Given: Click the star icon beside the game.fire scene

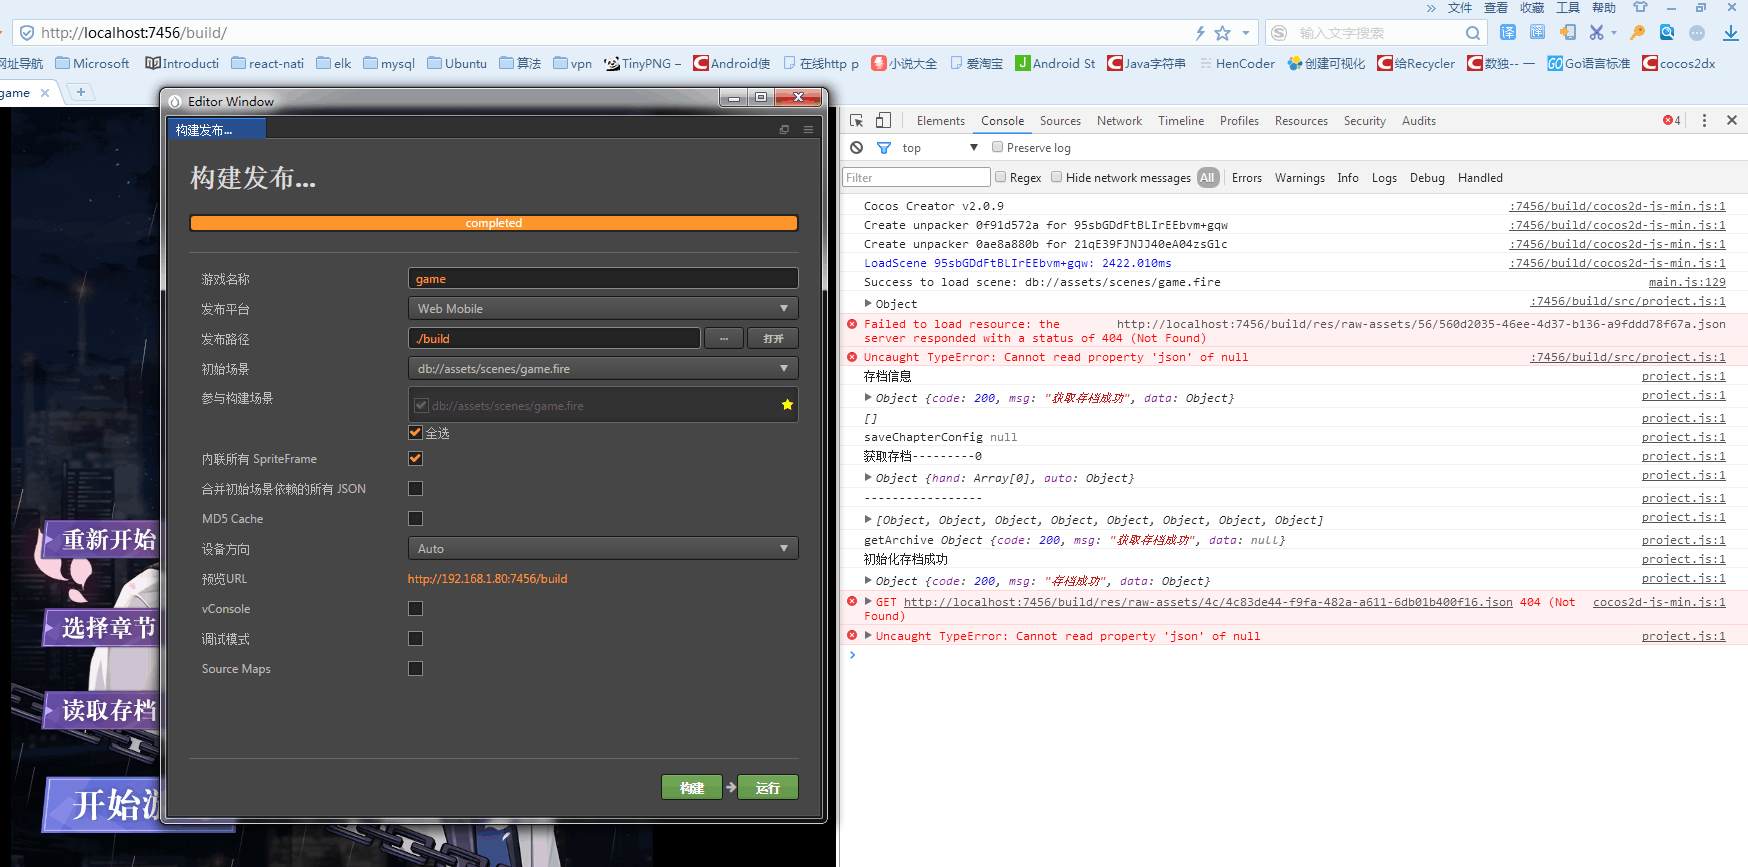Looking at the screenshot, I should [x=787, y=405].
